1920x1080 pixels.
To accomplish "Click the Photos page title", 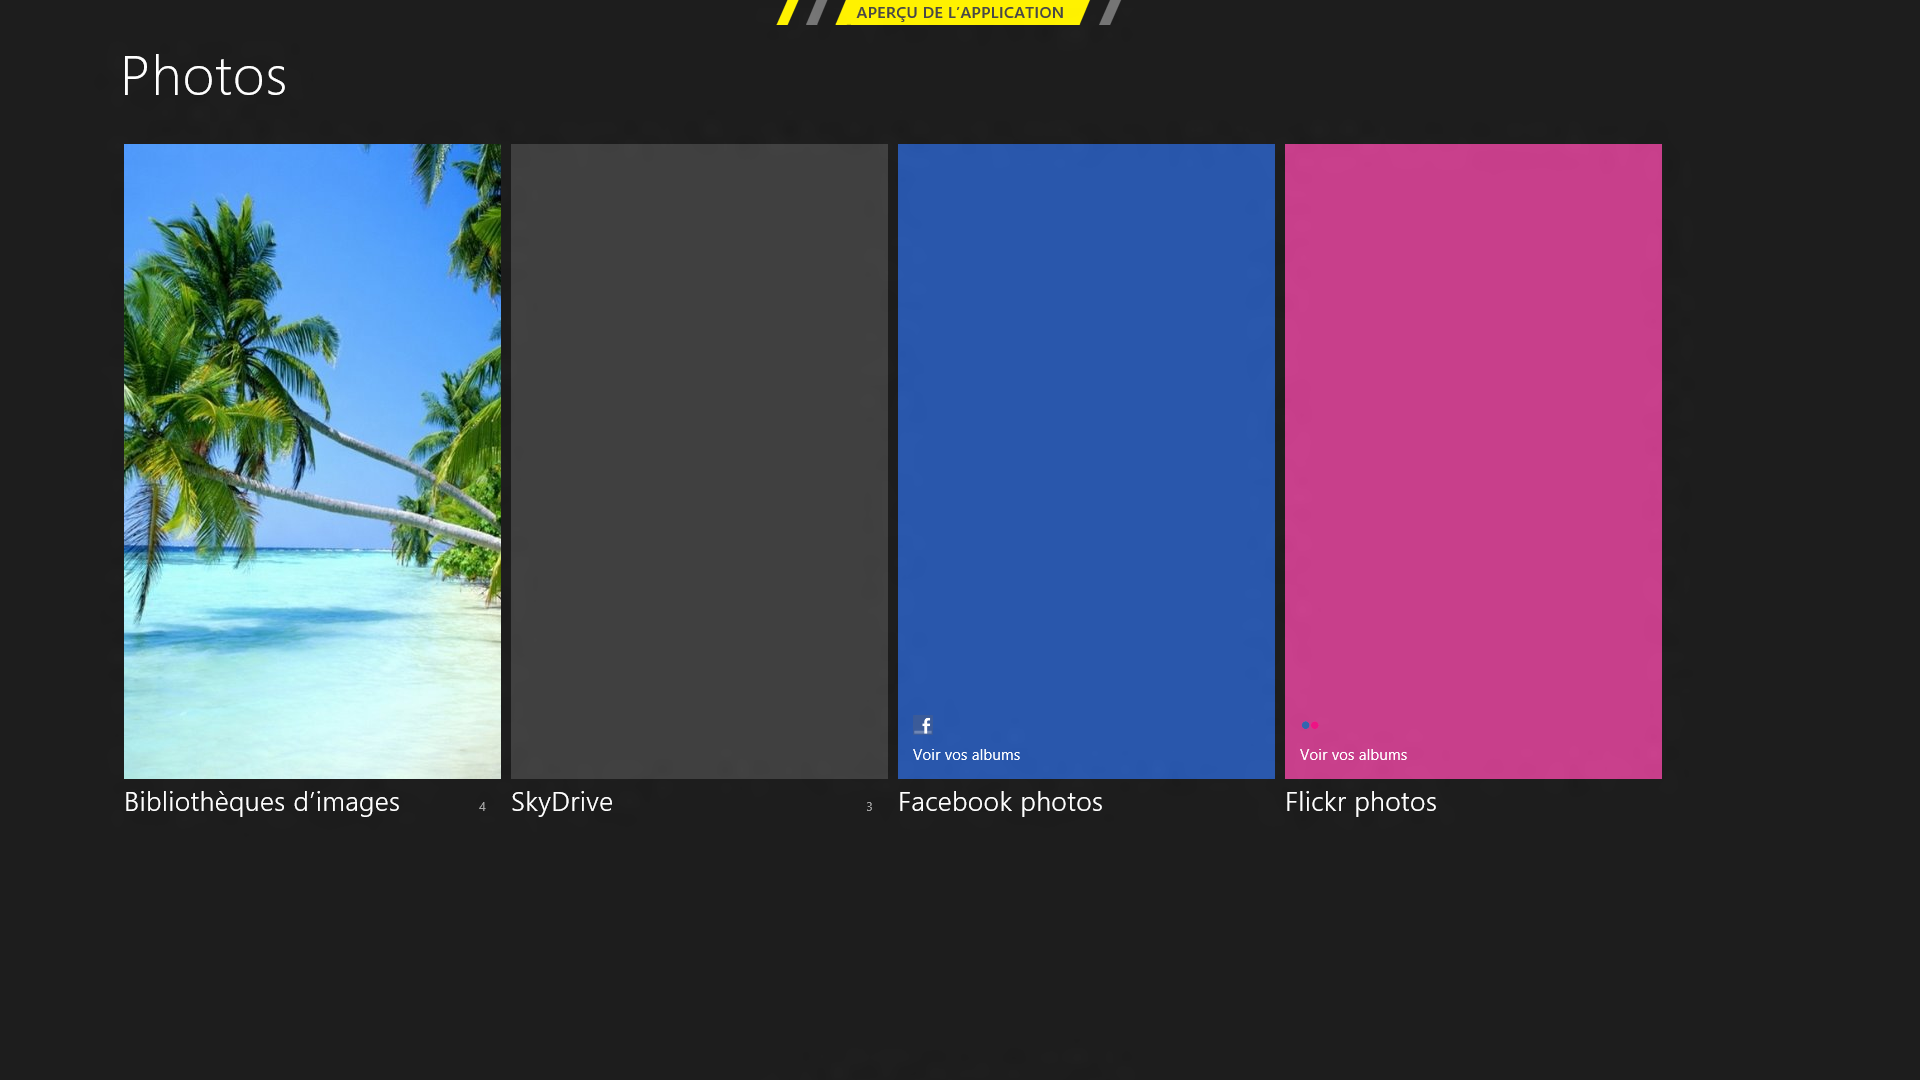I will (204, 76).
